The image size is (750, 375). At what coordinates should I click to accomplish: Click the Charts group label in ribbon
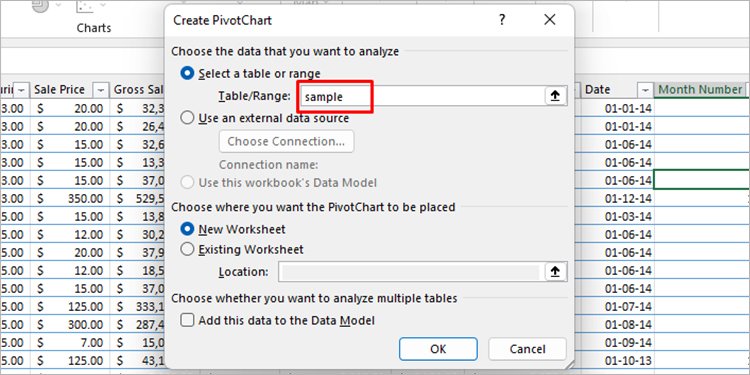[x=94, y=28]
